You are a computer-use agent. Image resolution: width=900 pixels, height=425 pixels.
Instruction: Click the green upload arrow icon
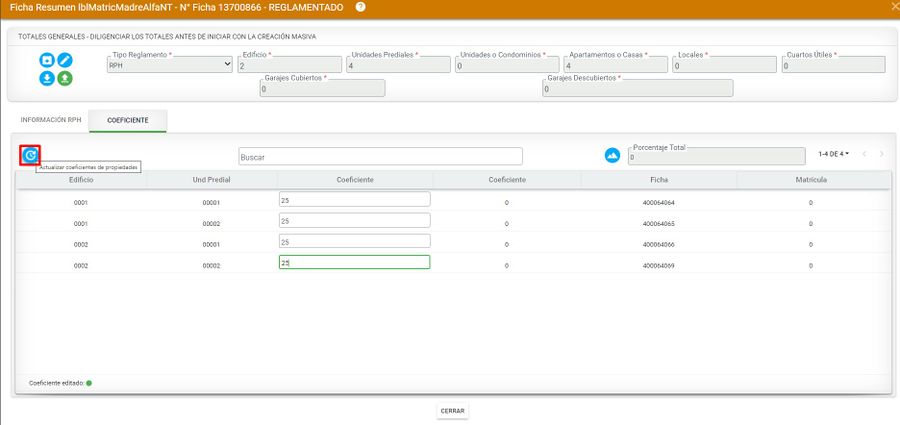[65, 78]
